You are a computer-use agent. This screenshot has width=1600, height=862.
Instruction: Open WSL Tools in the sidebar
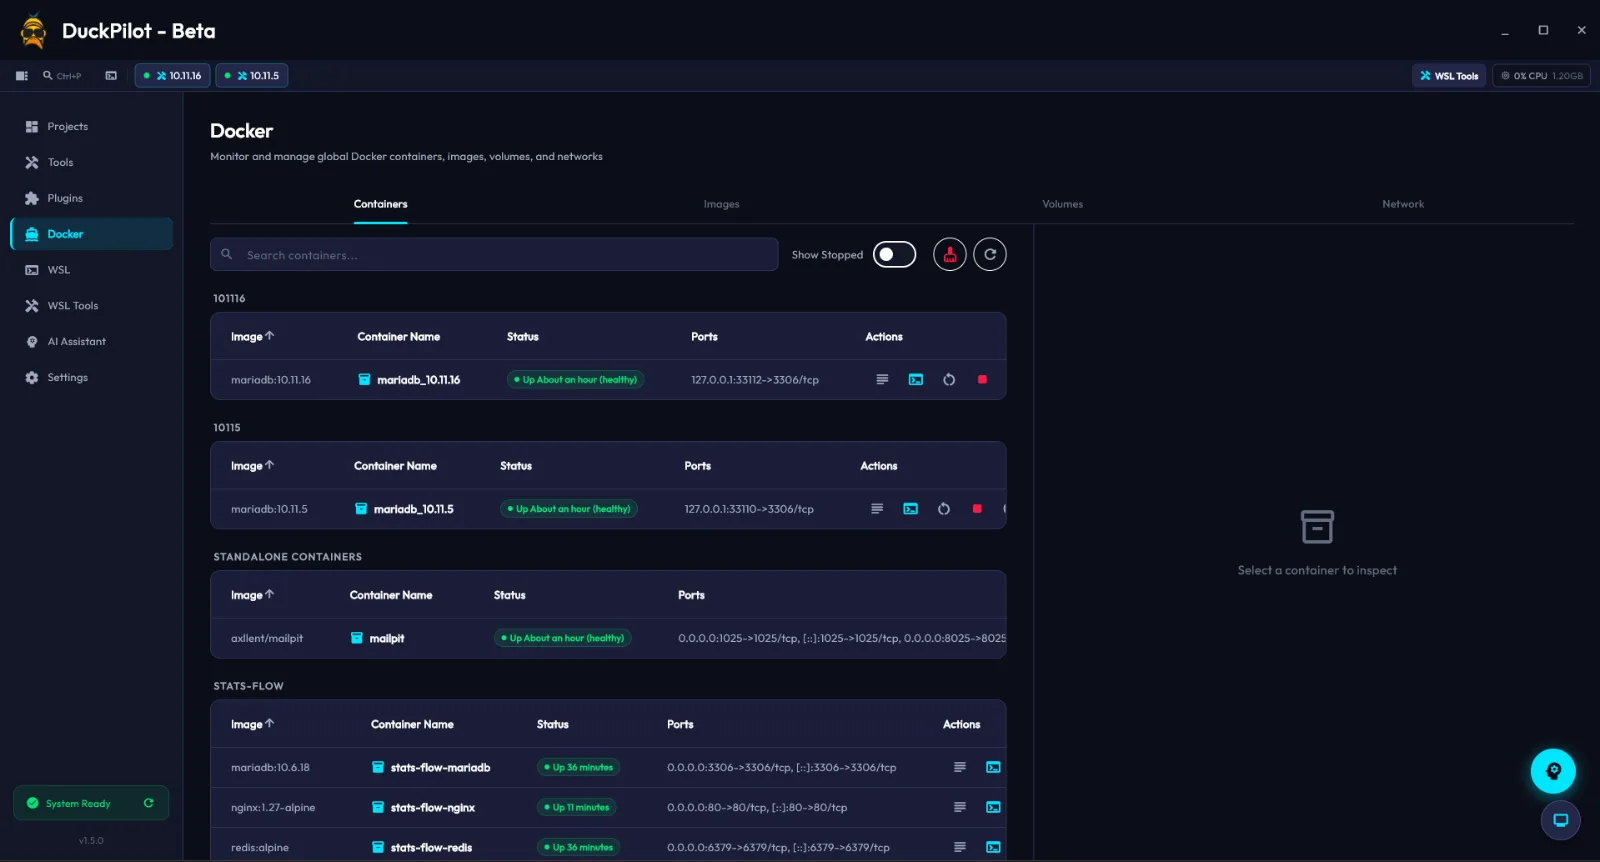92,306
